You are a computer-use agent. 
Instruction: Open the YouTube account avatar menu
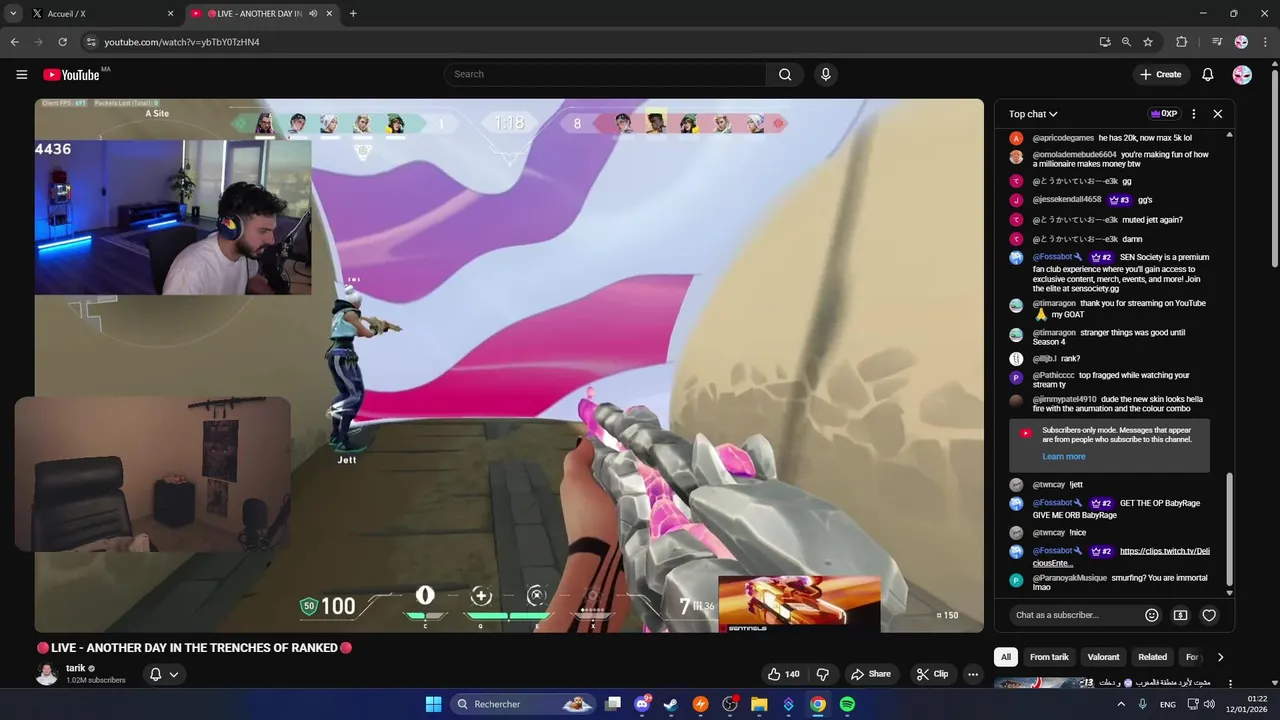pyautogui.click(x=1242, y=75)
